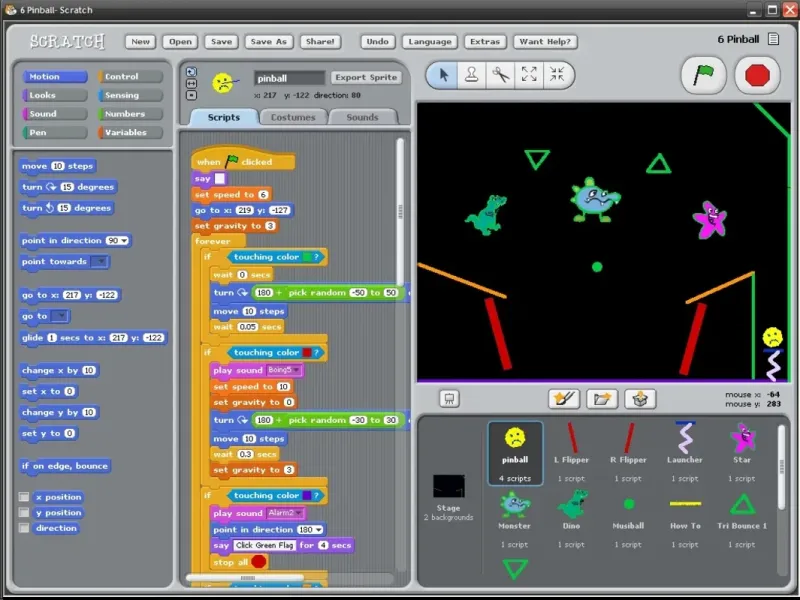
Task: Open the Alarm2 sound dropdown
Action: point(298,513)
